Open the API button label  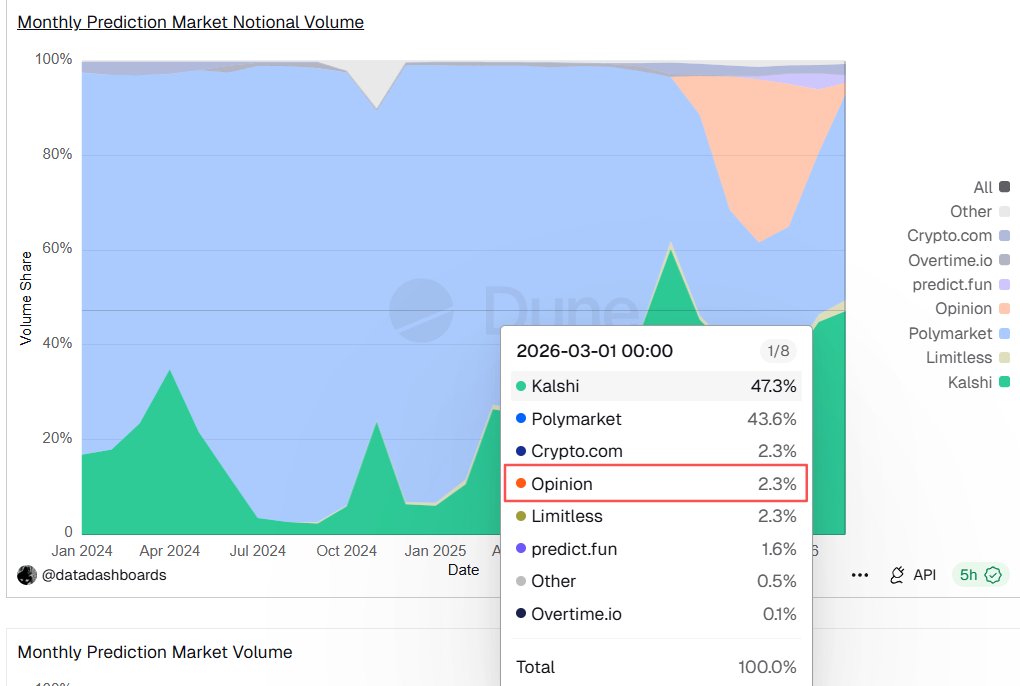click(x=924, y=575)
